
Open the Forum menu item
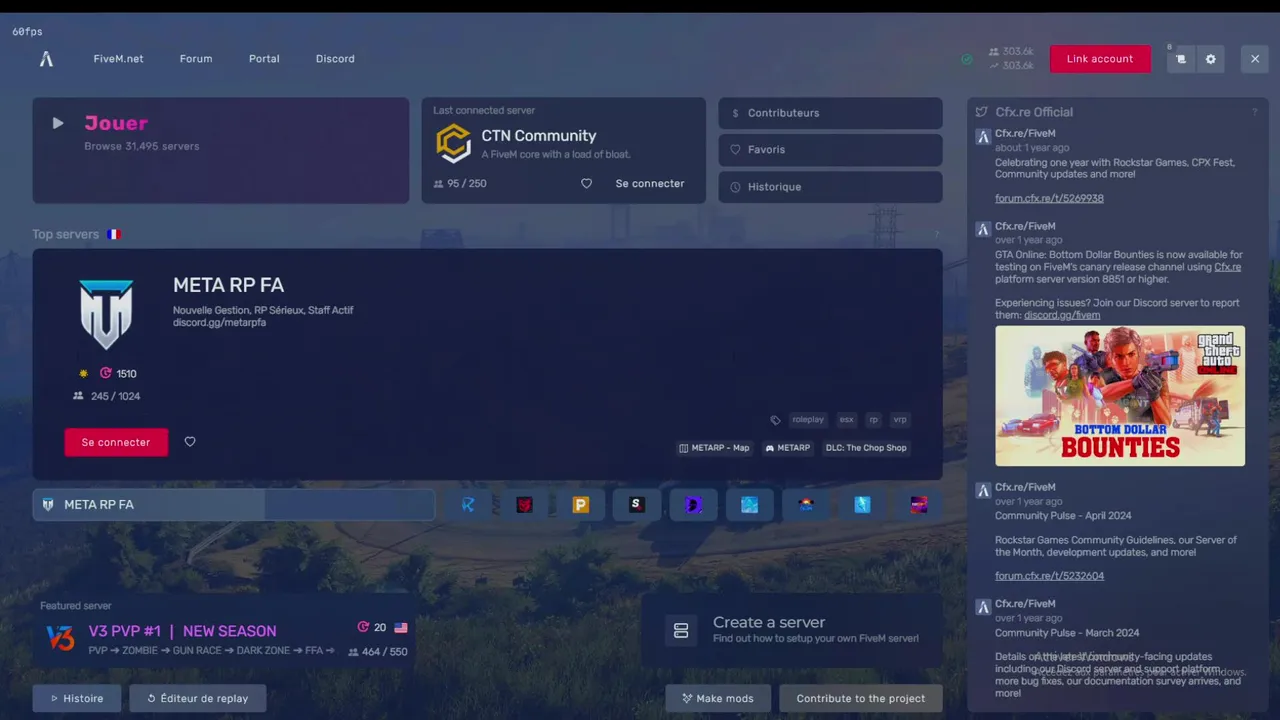point(196,59)
